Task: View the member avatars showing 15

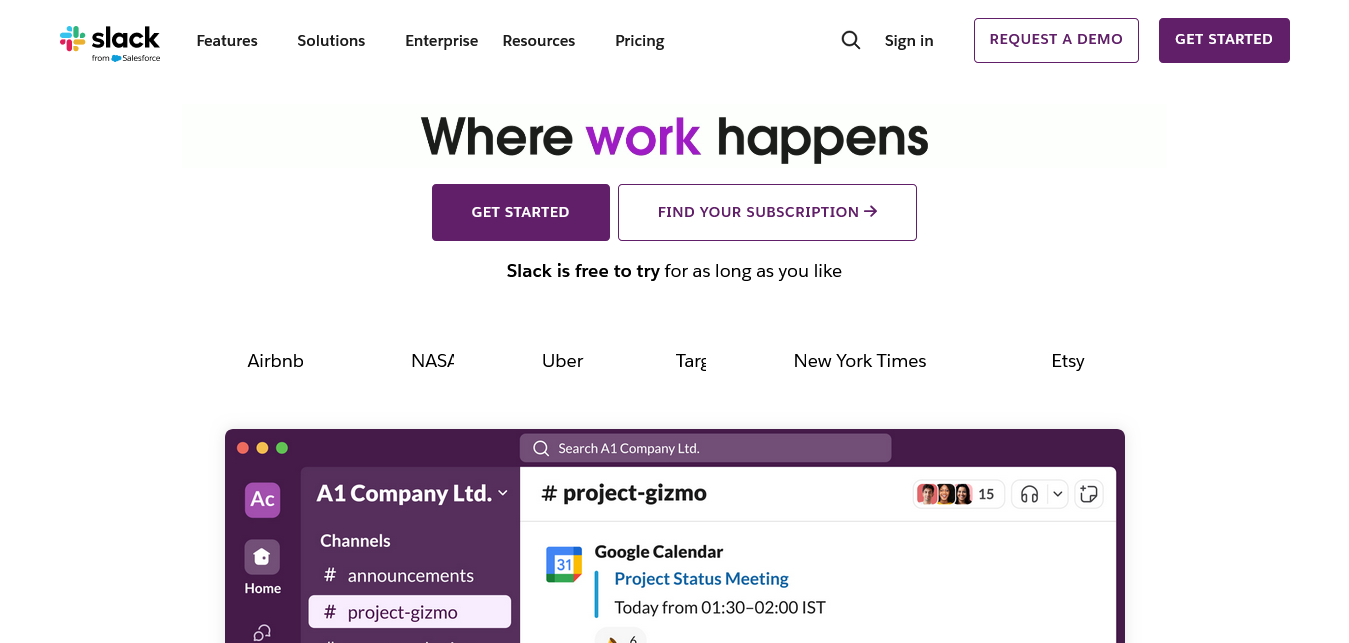Action: click(x=957, y=494)
